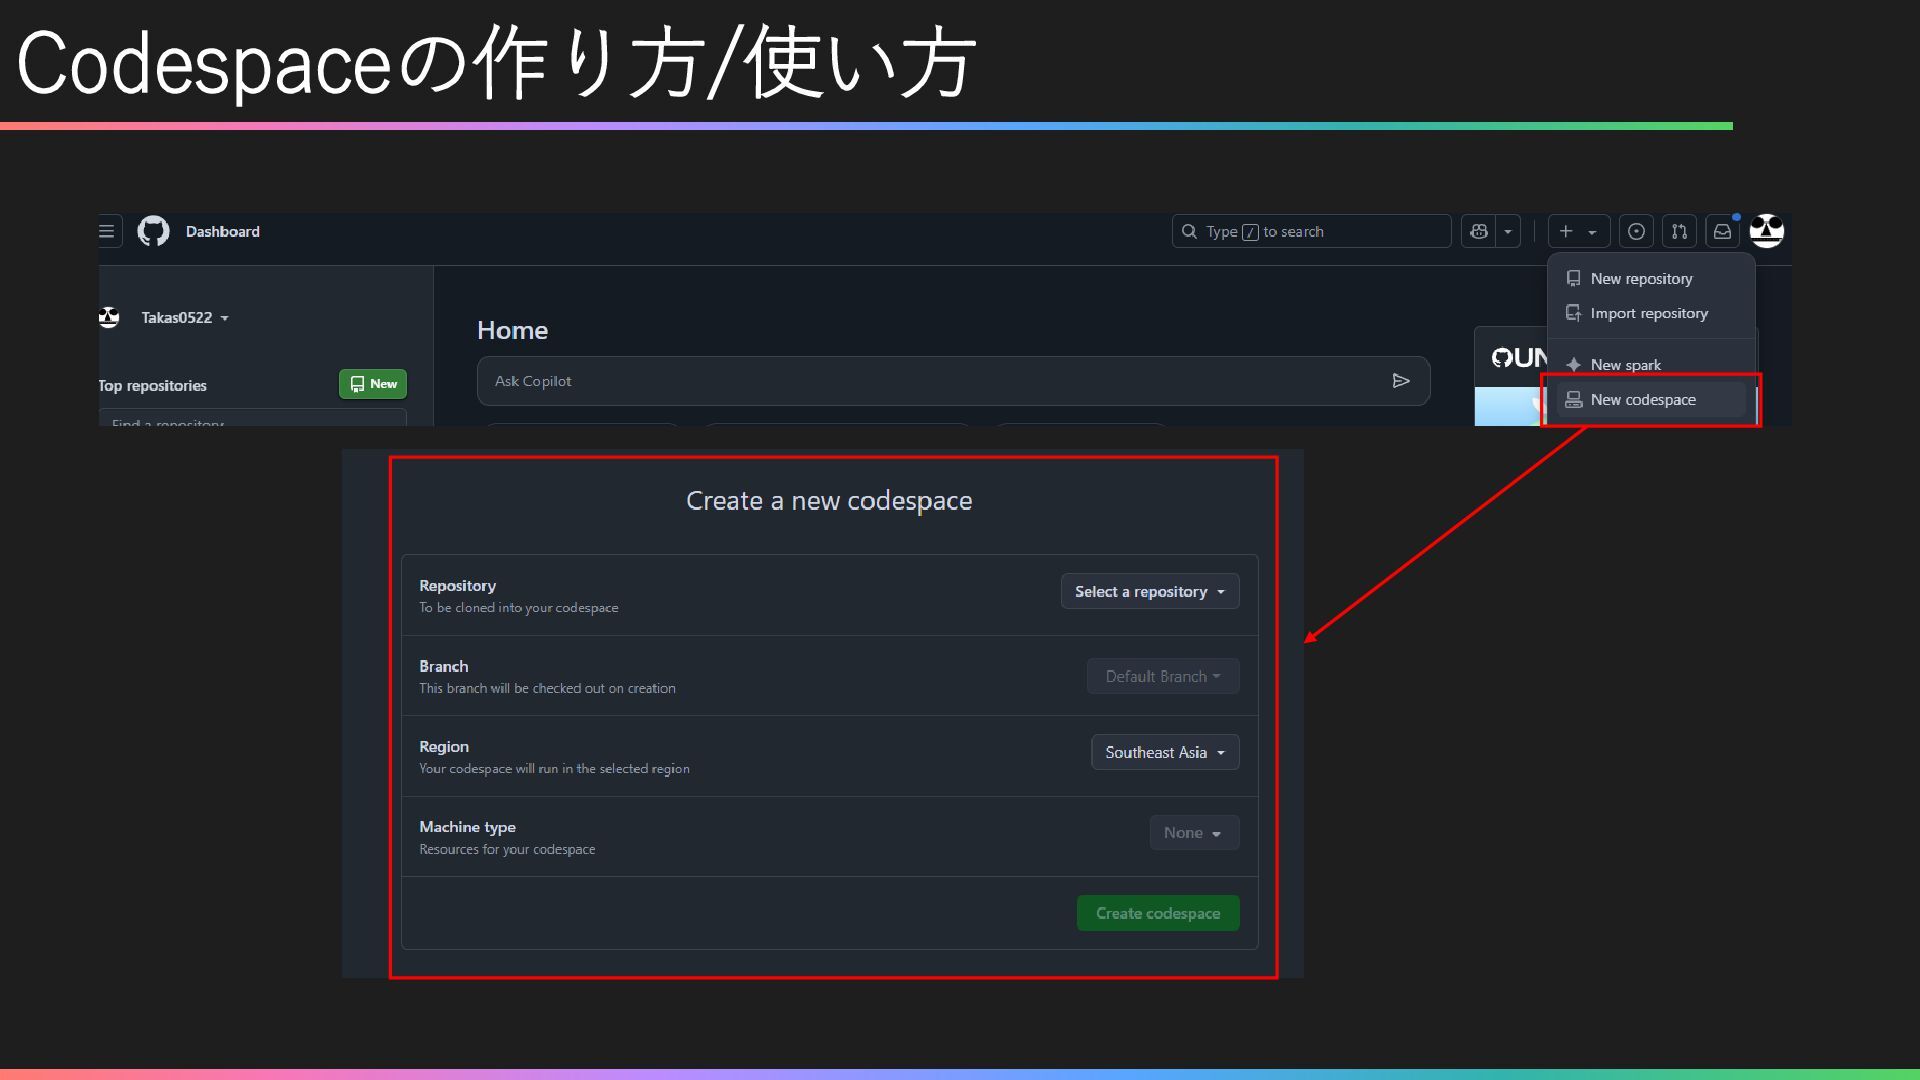The image size is (1920, 1080).
Task: Click the Dashboard title text
Action: [222, 231]
